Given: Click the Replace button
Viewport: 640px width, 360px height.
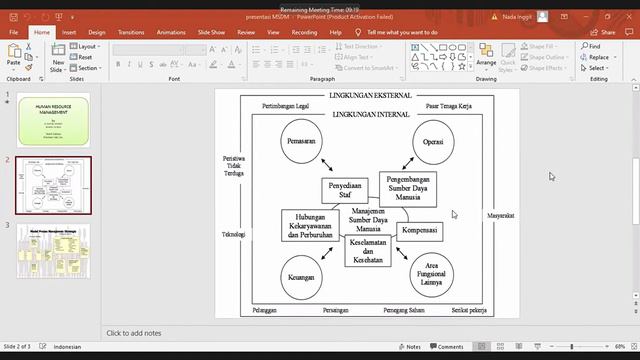Looking at the screenshot, I should click(598, 57).
